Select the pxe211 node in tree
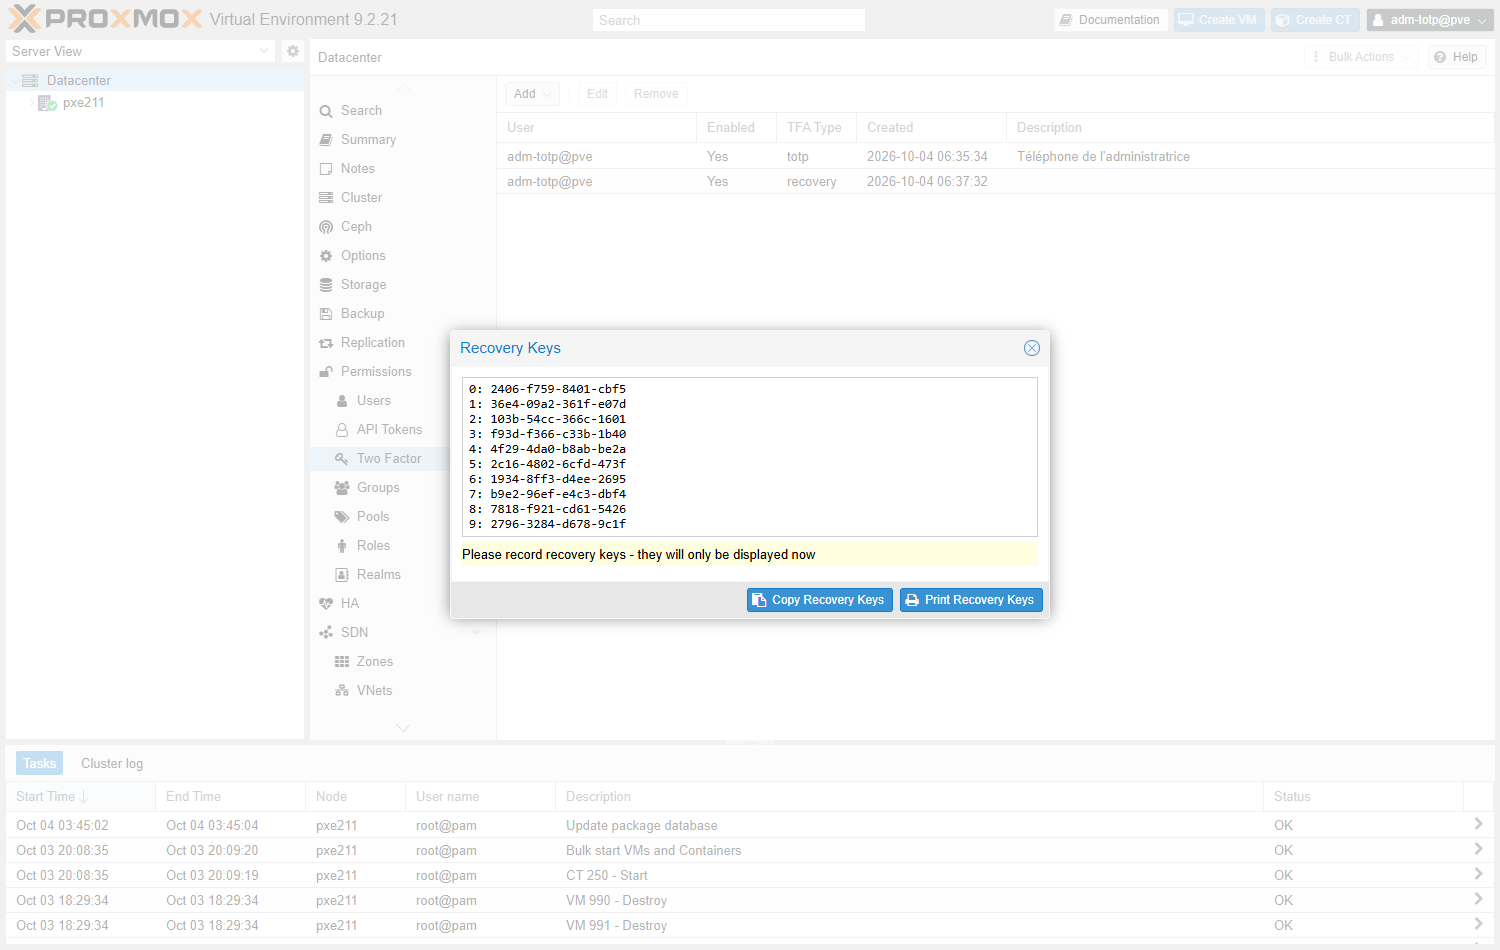 83,103
